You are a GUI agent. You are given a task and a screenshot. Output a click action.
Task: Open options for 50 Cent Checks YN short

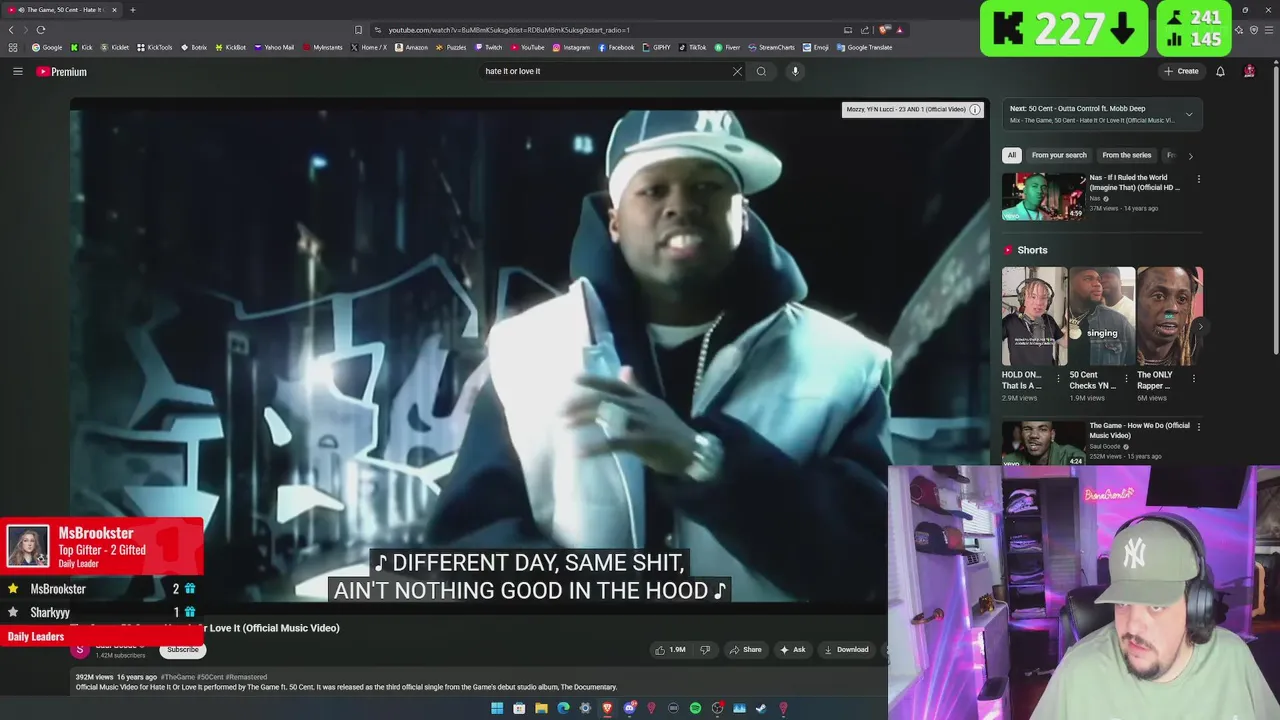click(1125, 379)
